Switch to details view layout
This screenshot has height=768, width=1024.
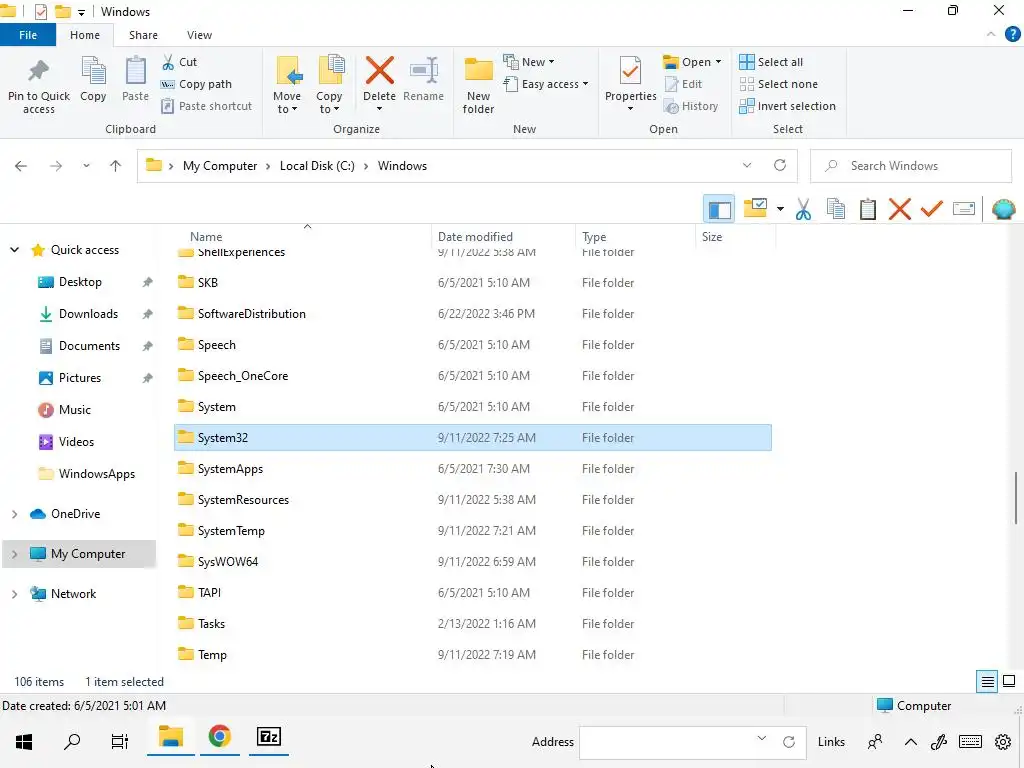point(987,682)
